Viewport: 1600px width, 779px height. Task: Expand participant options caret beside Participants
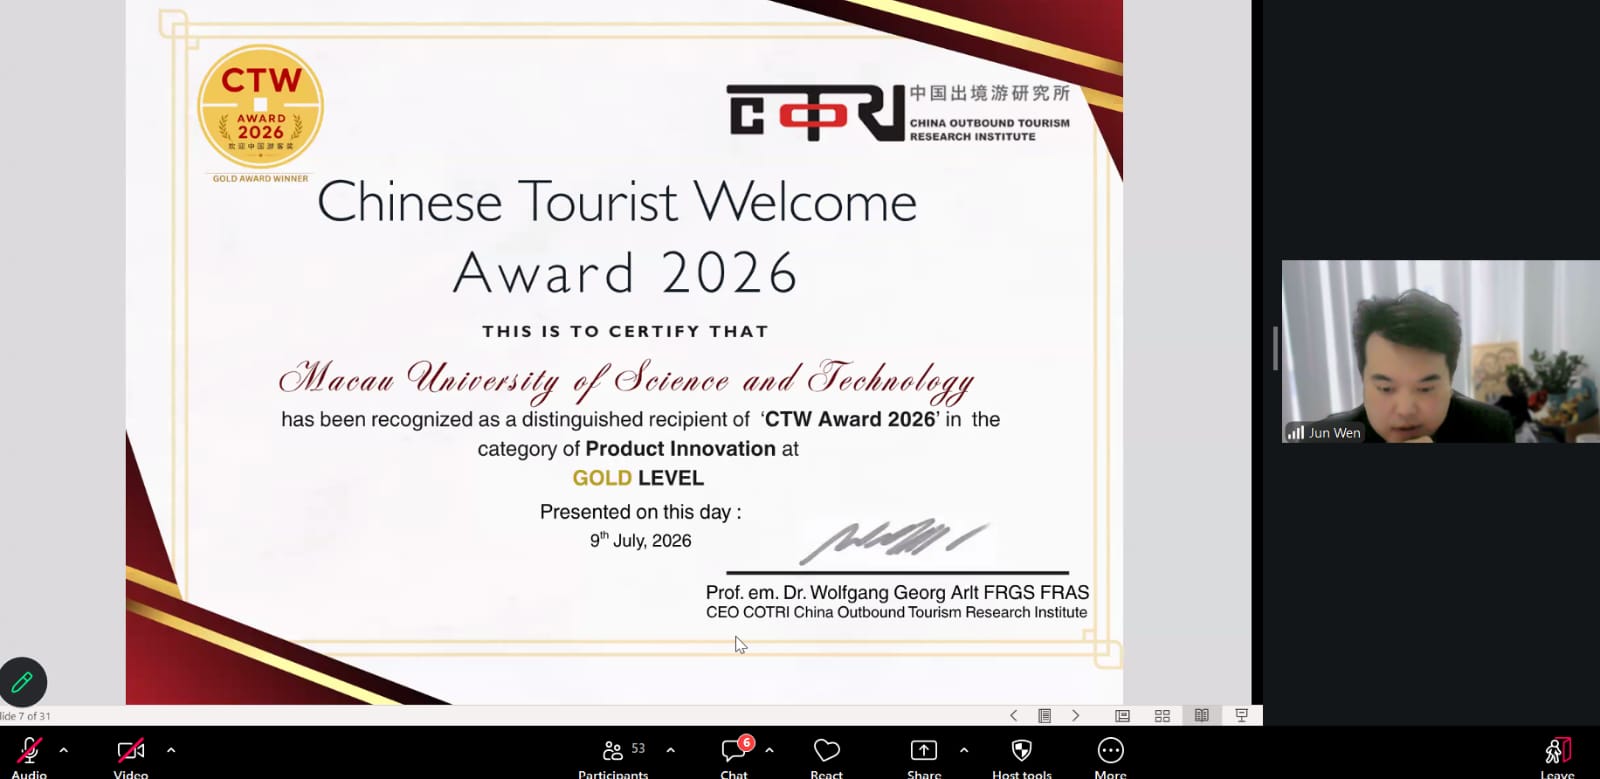tap(670, 749)
